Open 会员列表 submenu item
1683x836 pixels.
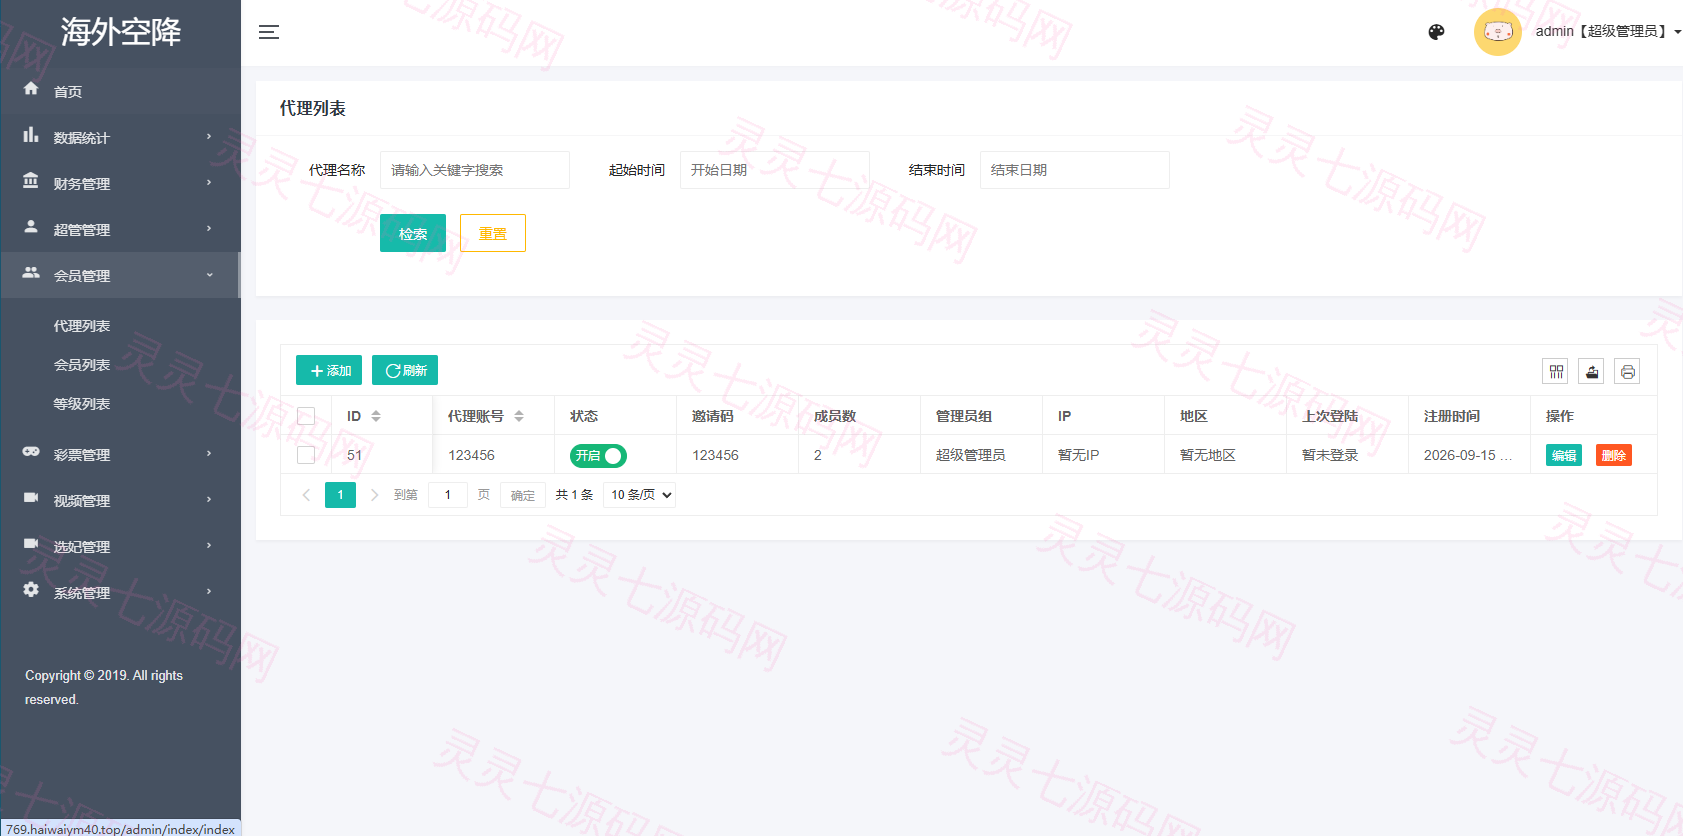pos(82,365)
